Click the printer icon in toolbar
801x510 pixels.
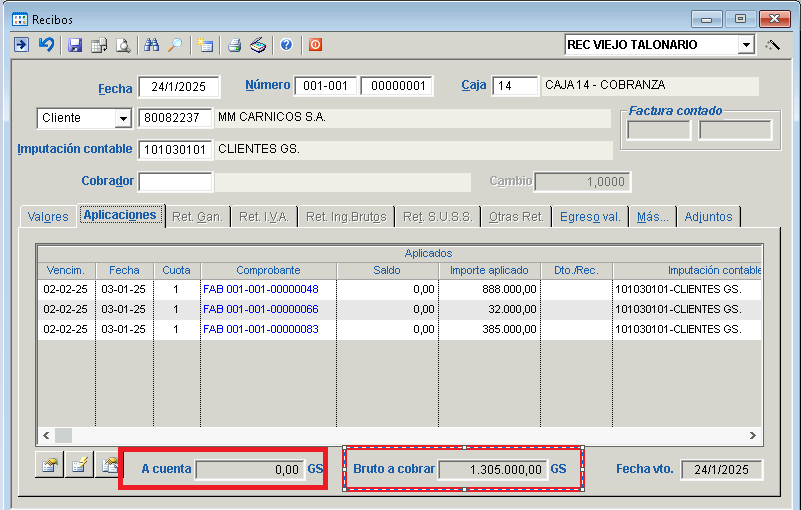pos(234,45)
